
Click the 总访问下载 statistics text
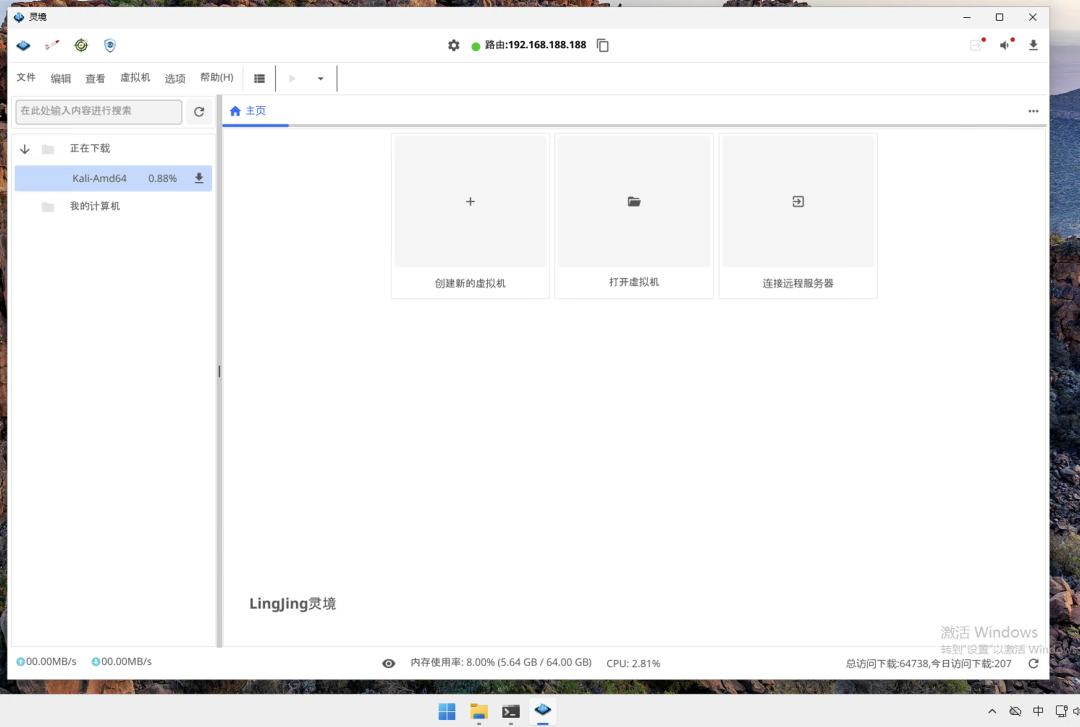click(x=928, y=664)
